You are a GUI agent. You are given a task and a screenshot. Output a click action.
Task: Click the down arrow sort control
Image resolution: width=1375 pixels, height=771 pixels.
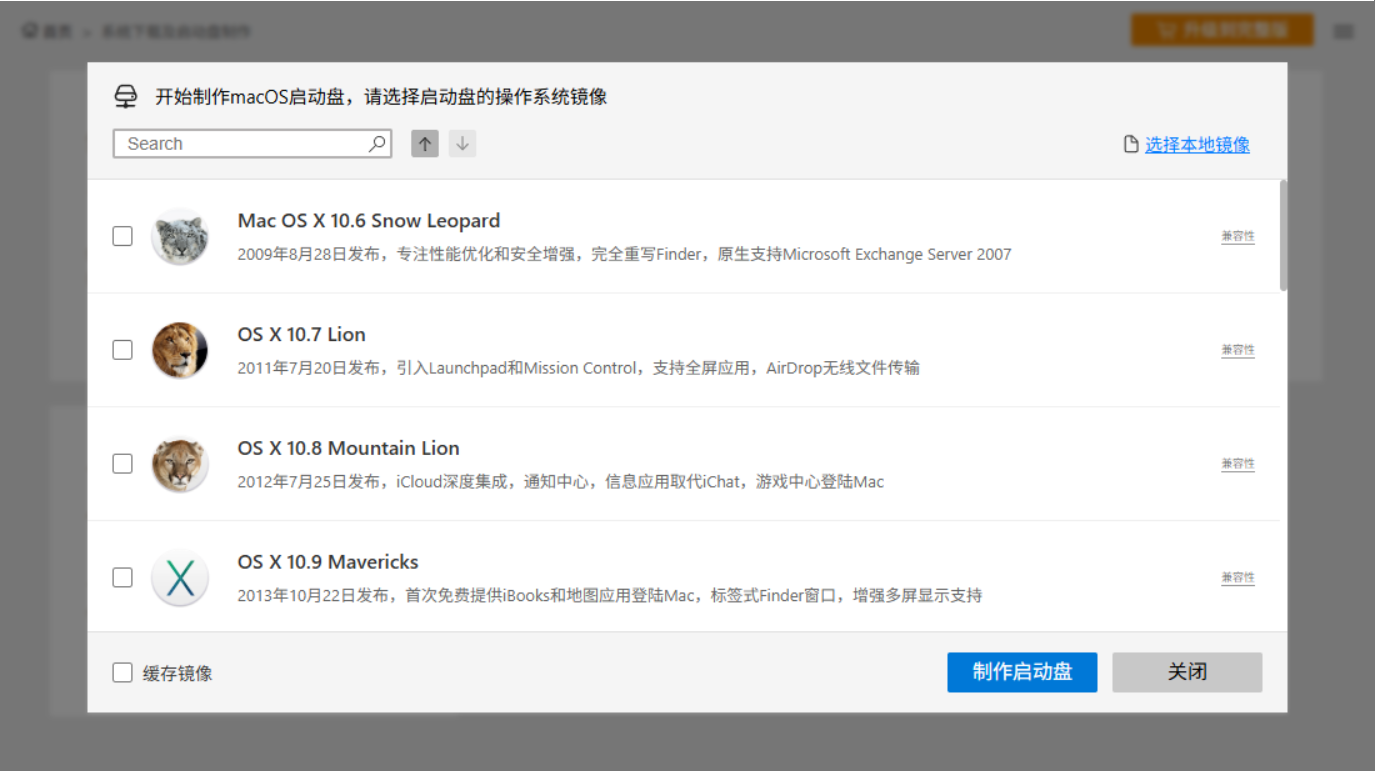click(461, 143)
